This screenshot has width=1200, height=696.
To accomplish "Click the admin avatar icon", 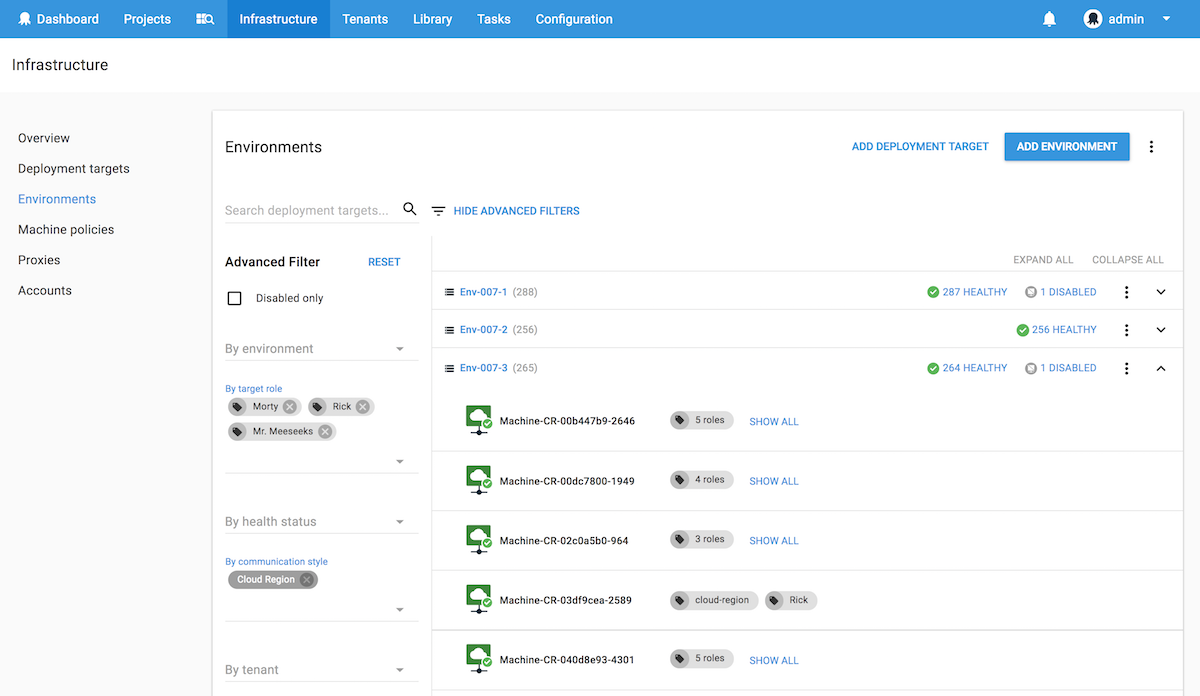I will 1091,18.
